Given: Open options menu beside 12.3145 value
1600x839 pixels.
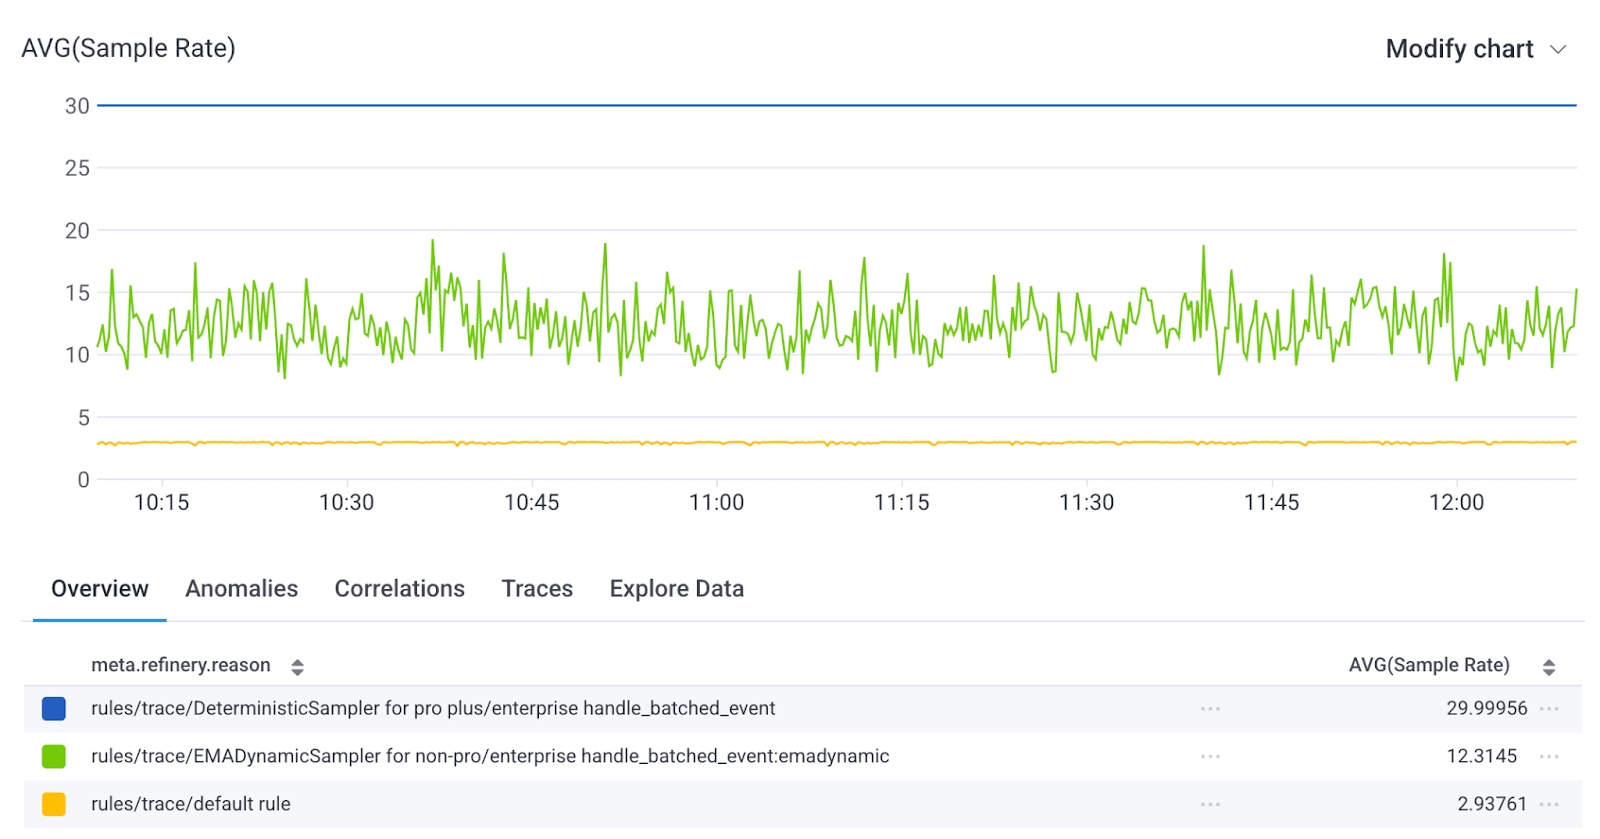Looking at the screenshot, I should tap(1549, 757).
